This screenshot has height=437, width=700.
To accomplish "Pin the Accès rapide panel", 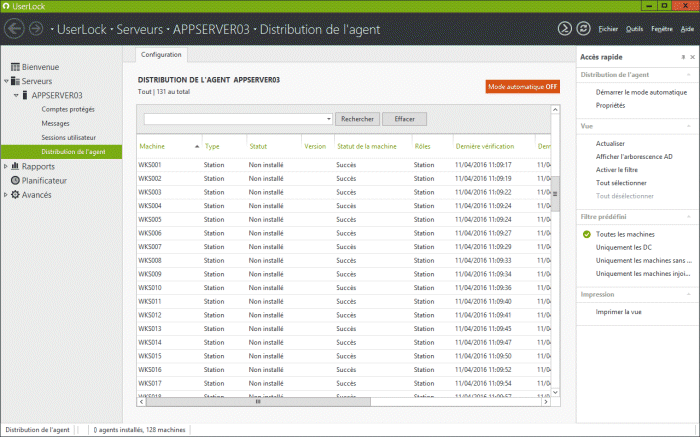I will [x=683, y=57].
